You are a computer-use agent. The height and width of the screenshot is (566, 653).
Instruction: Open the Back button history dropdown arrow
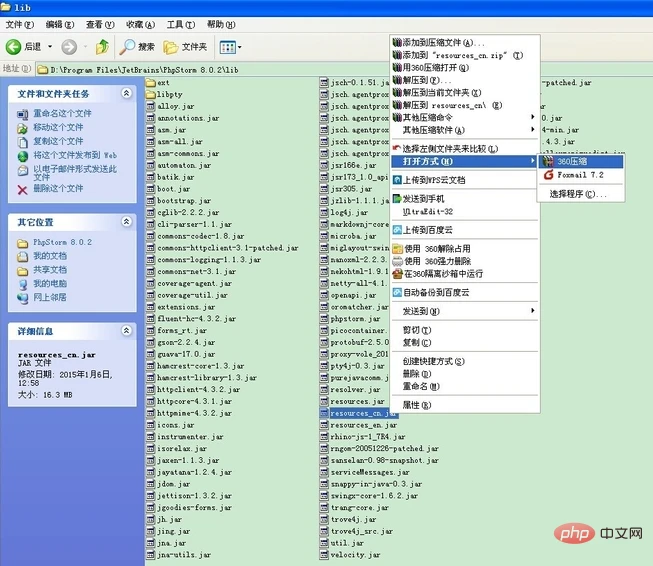[50, 47]
